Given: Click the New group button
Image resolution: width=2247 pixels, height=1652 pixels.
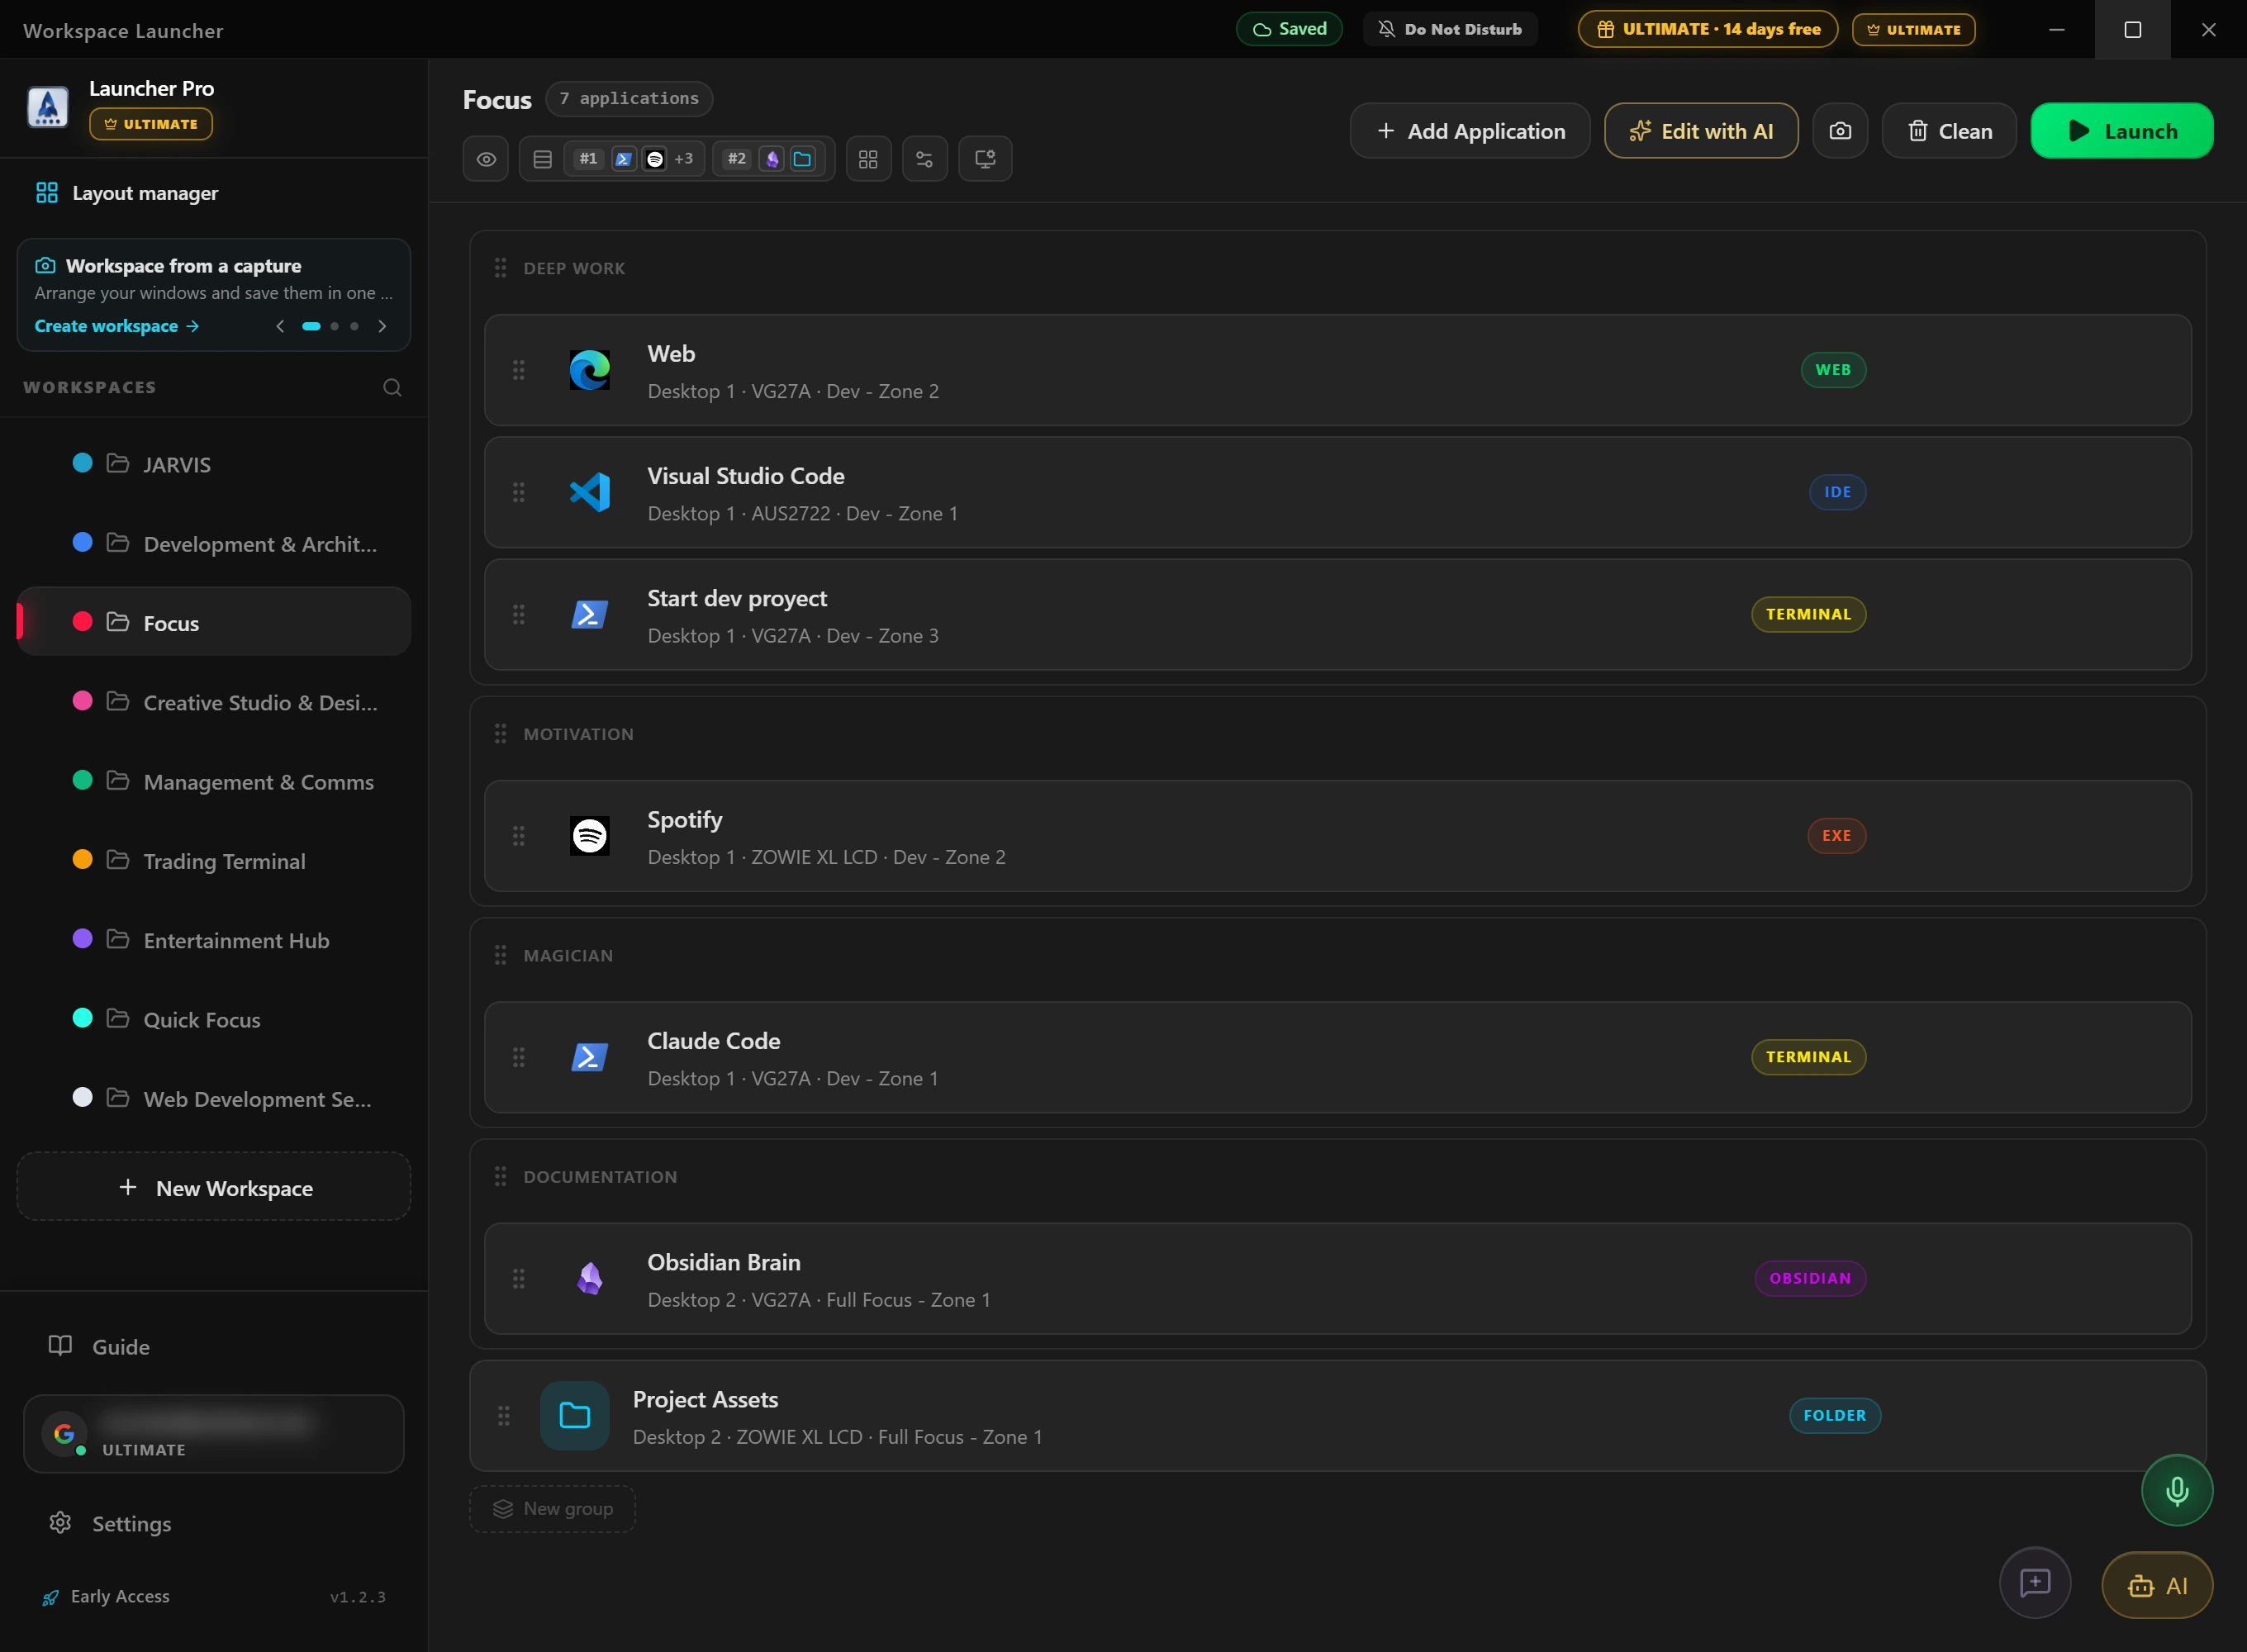Looking at the screenshot, I should 552,1508.
